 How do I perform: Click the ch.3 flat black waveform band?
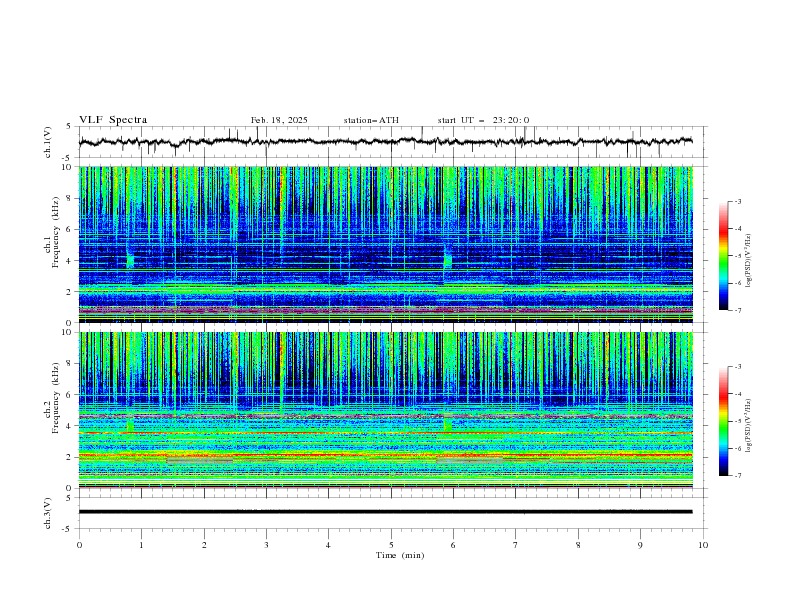pyautogui.click(x=385, y=512)
